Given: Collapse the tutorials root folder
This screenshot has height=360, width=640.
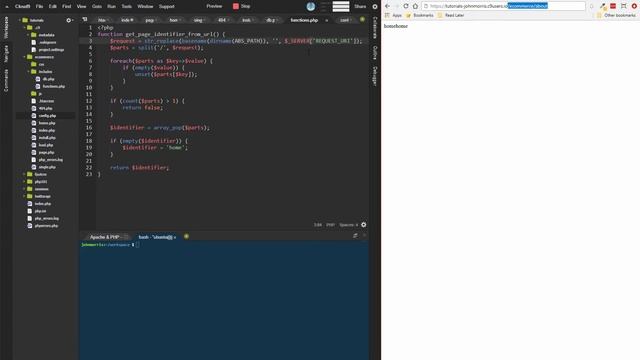Looking at the screenshot, I should pyautogui.click(x=20, y=20).
